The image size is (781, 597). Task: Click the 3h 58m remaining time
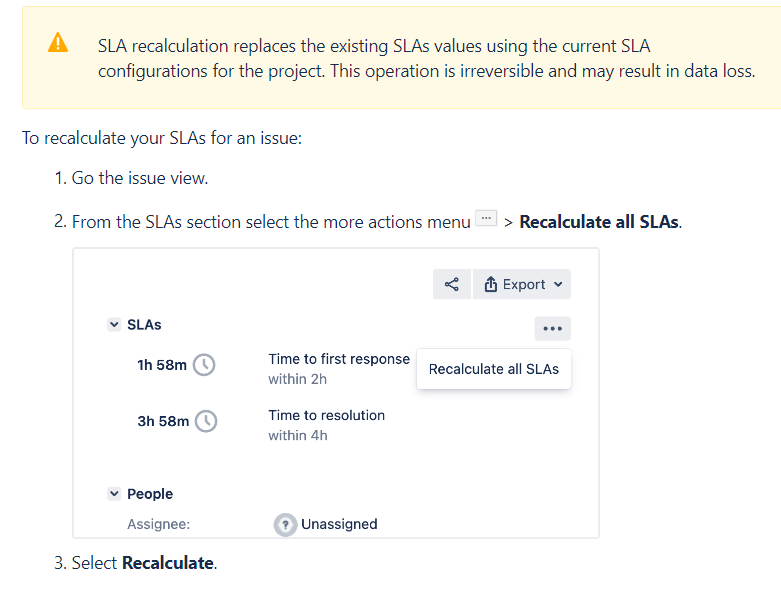pyautogui.click(x=163, y=421)
